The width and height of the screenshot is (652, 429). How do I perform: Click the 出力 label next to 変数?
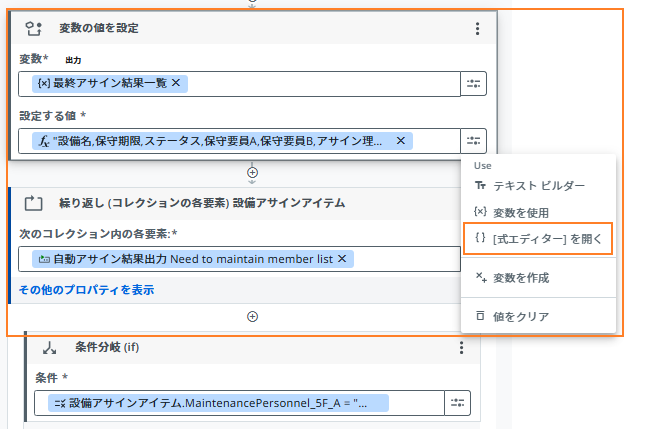[x=73, y=60]
